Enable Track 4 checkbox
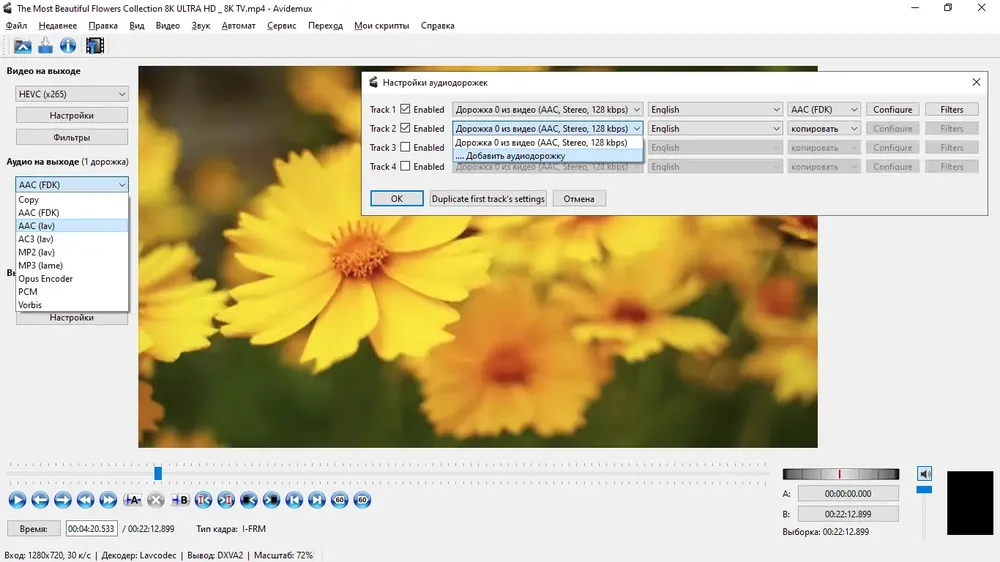The height and width of the screenshot is (562, 1000). [405, 166]
